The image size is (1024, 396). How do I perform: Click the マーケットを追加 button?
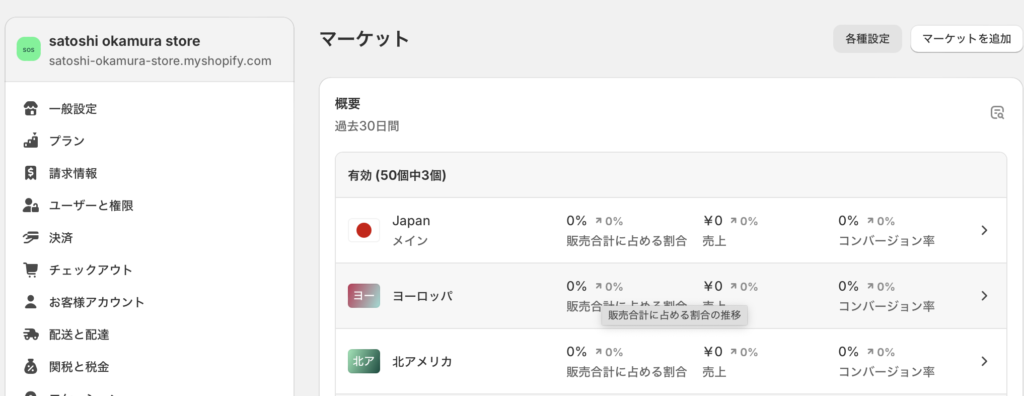click(x=967, y=39)
